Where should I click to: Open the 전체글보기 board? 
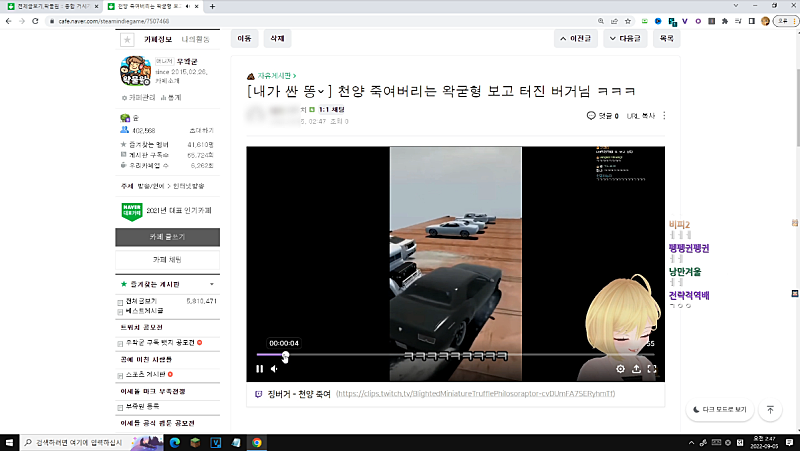click(x=142, y=301)
